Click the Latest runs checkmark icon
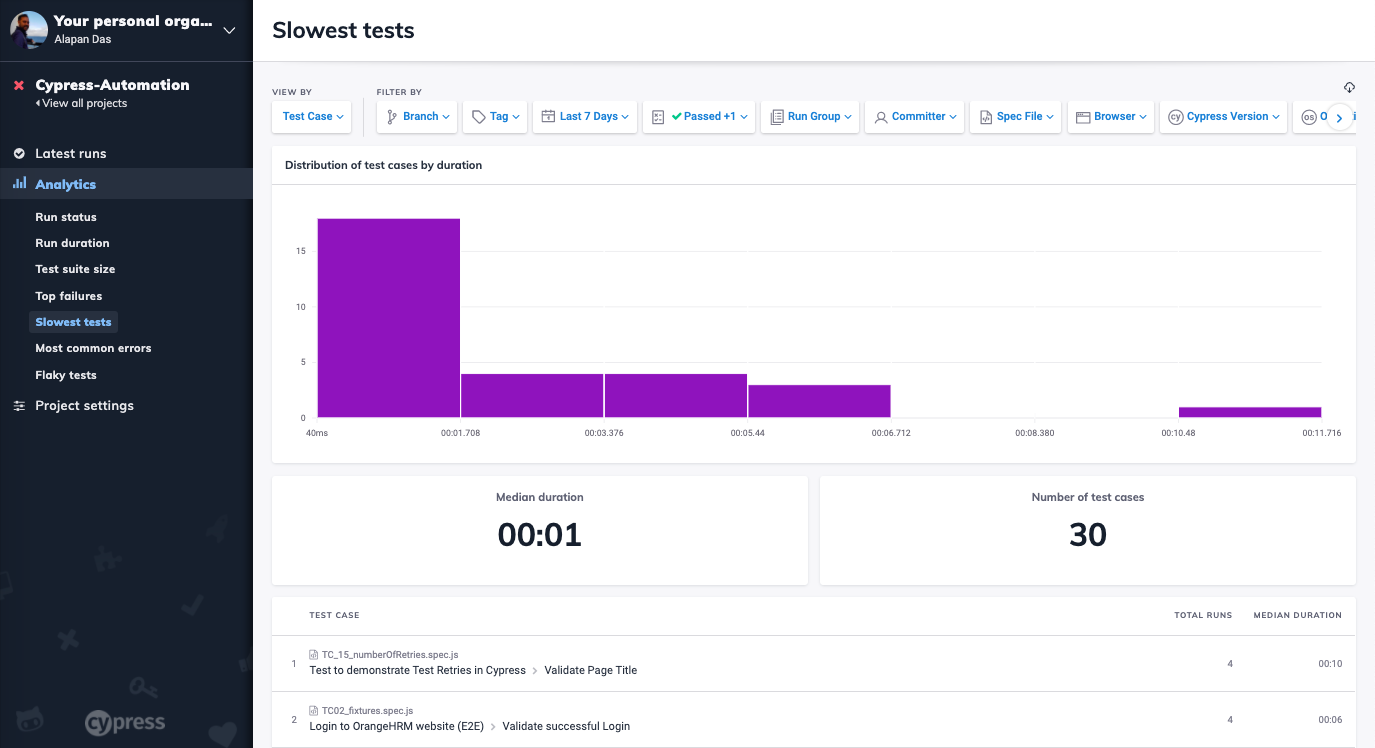 pos(19,153)
